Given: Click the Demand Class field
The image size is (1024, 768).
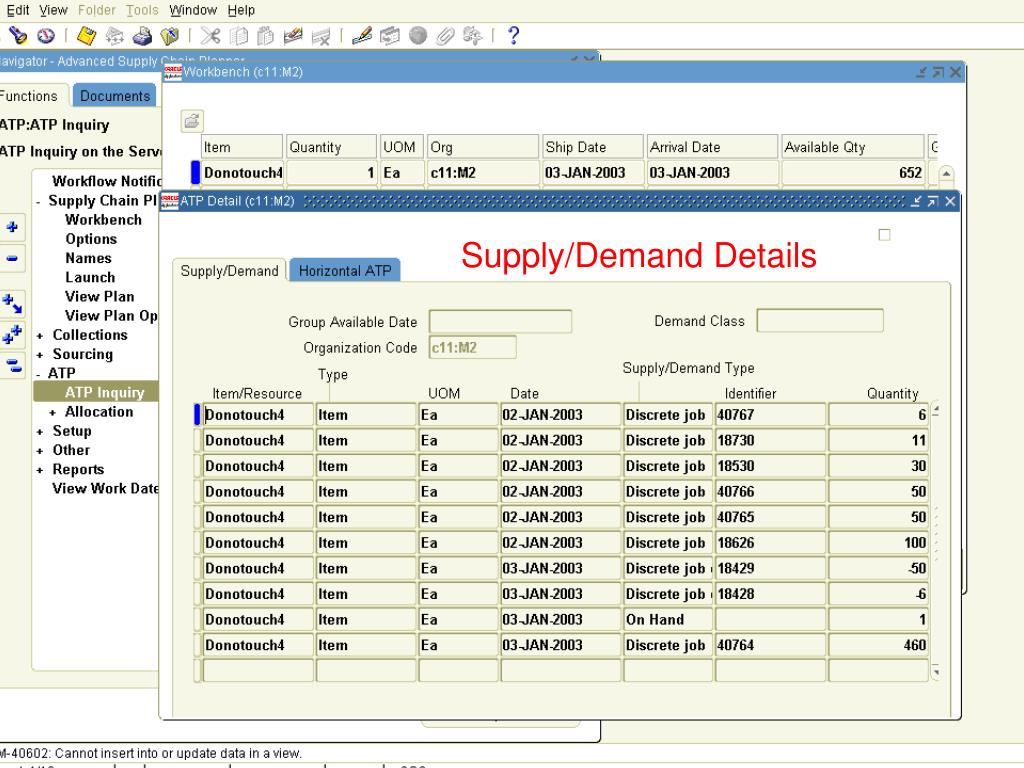Looking at the screenshot, I should (820, 321).
